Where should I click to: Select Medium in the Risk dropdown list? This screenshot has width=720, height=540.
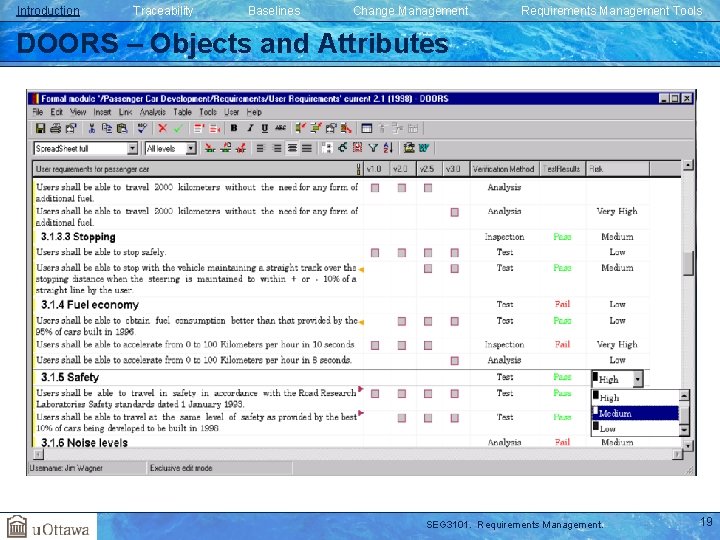tap(636, 413)
